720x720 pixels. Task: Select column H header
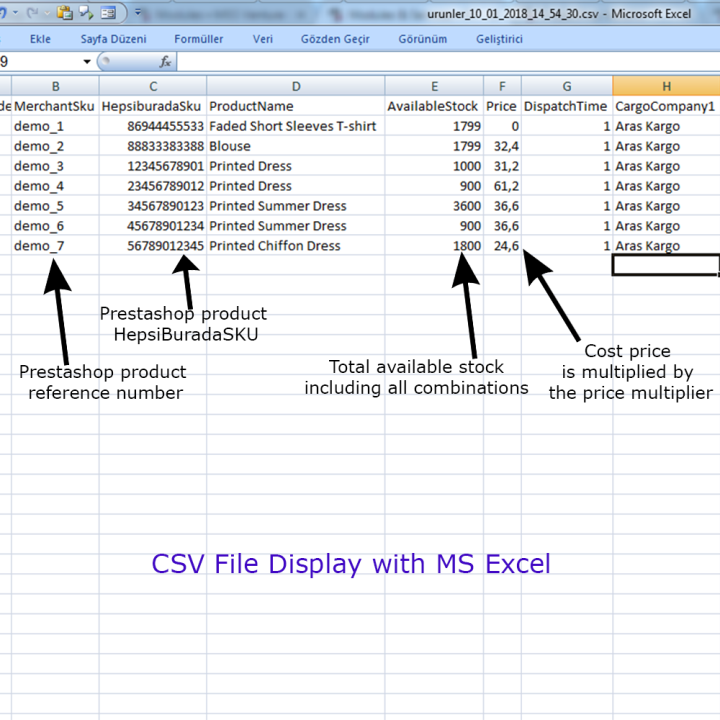pyautogui.click(x=666, y=86)
